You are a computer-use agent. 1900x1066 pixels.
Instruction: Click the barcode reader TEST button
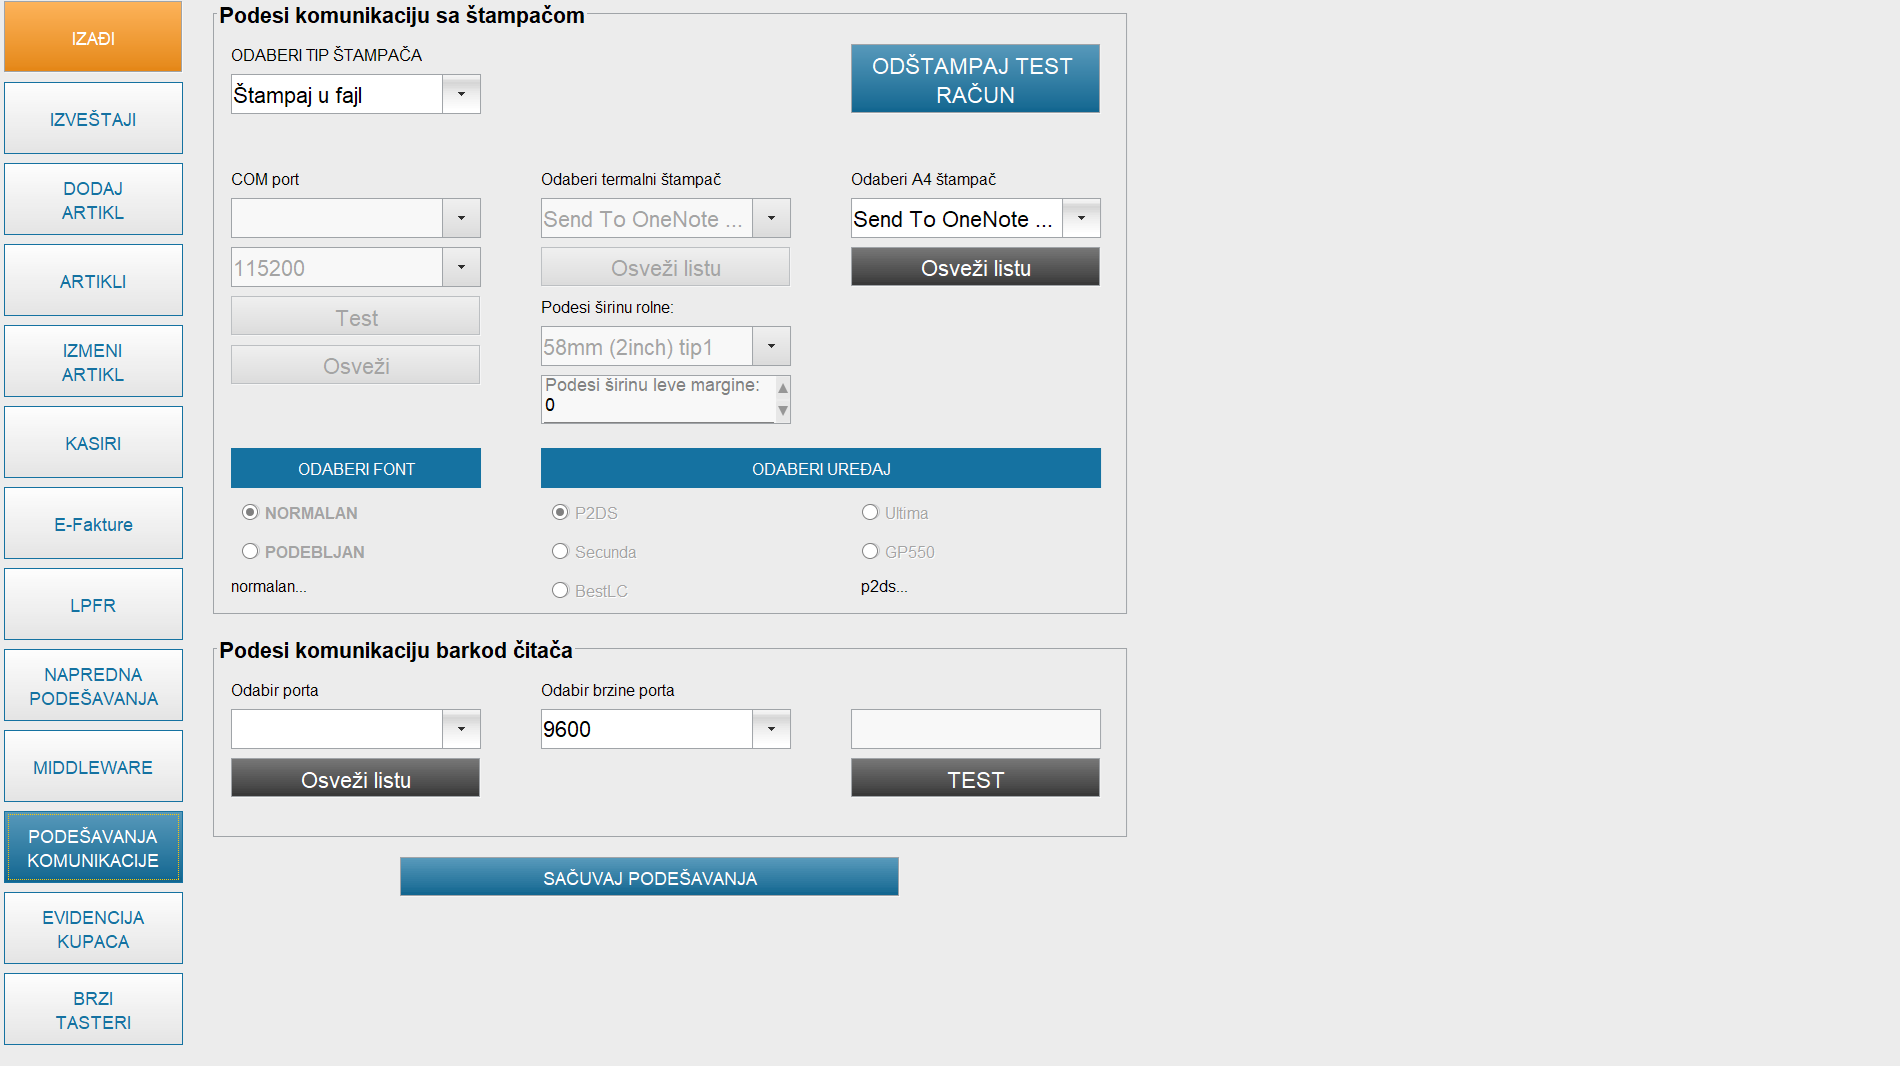(x=975, y=778)
